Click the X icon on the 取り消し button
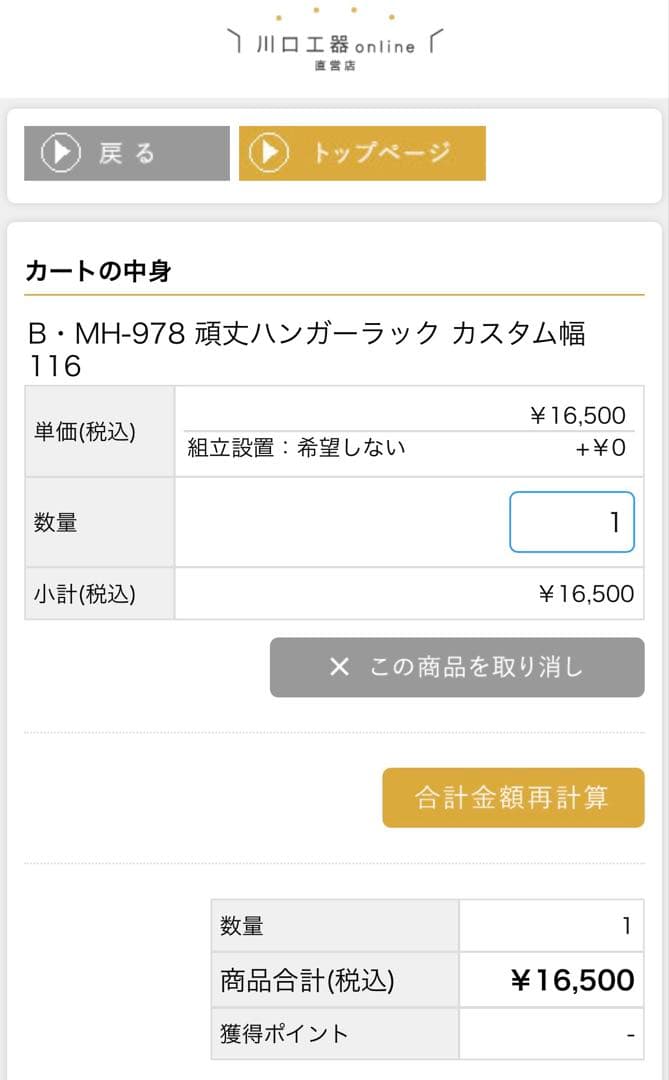Image resolution: width=669 pixels, height=1080 pixels. tap(340, 667)
